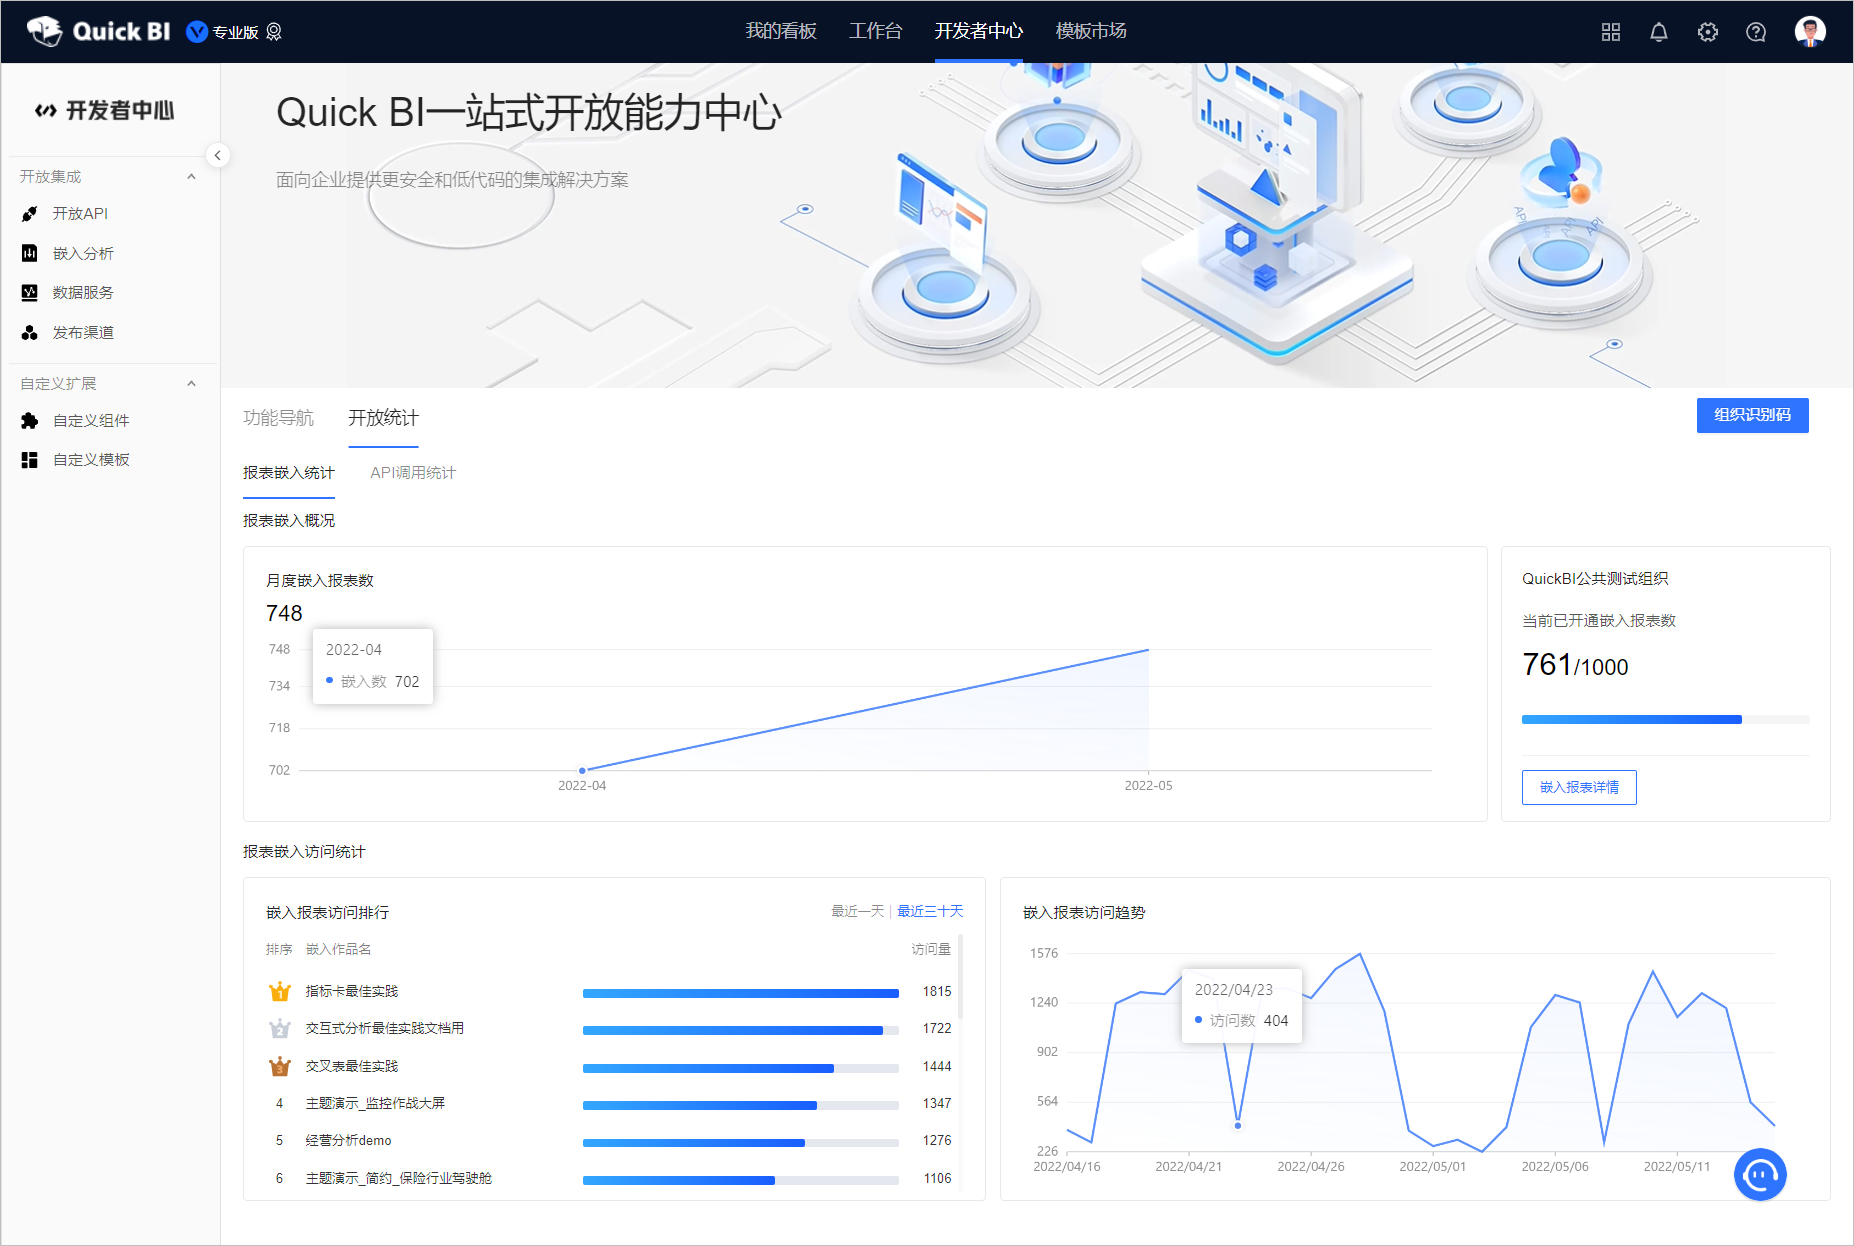Image resolution: width=1854 pixels, height=1246 pixels.
Task: Filter ranking by 最近三十天
Action: coord(930,911)
